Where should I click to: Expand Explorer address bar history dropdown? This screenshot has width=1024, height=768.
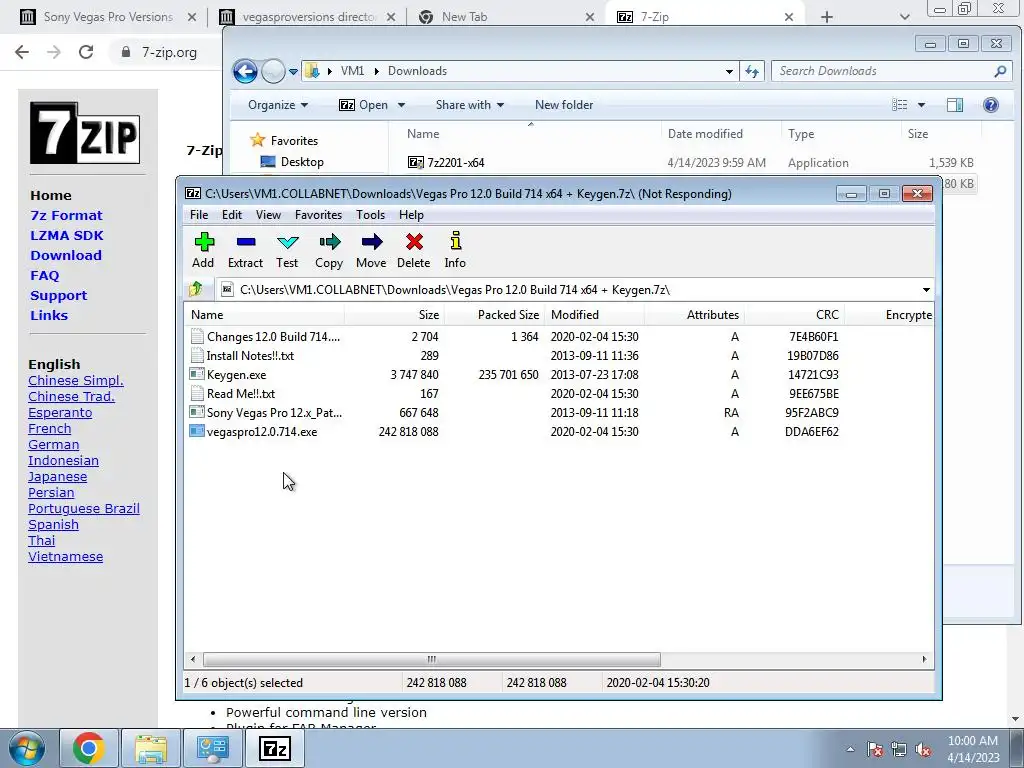coord(729,71)
